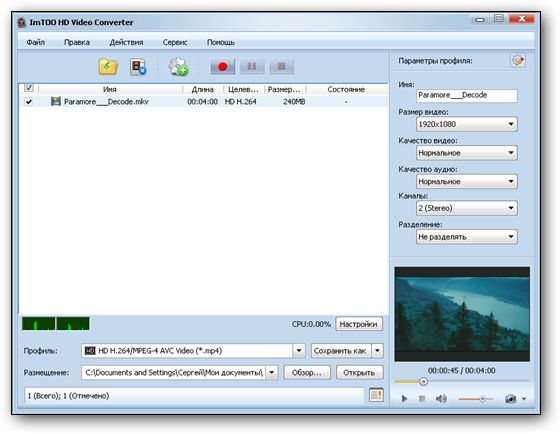Click the edit profile parameters pencil icon
560x434 pixels.
[x=518, y=60]
